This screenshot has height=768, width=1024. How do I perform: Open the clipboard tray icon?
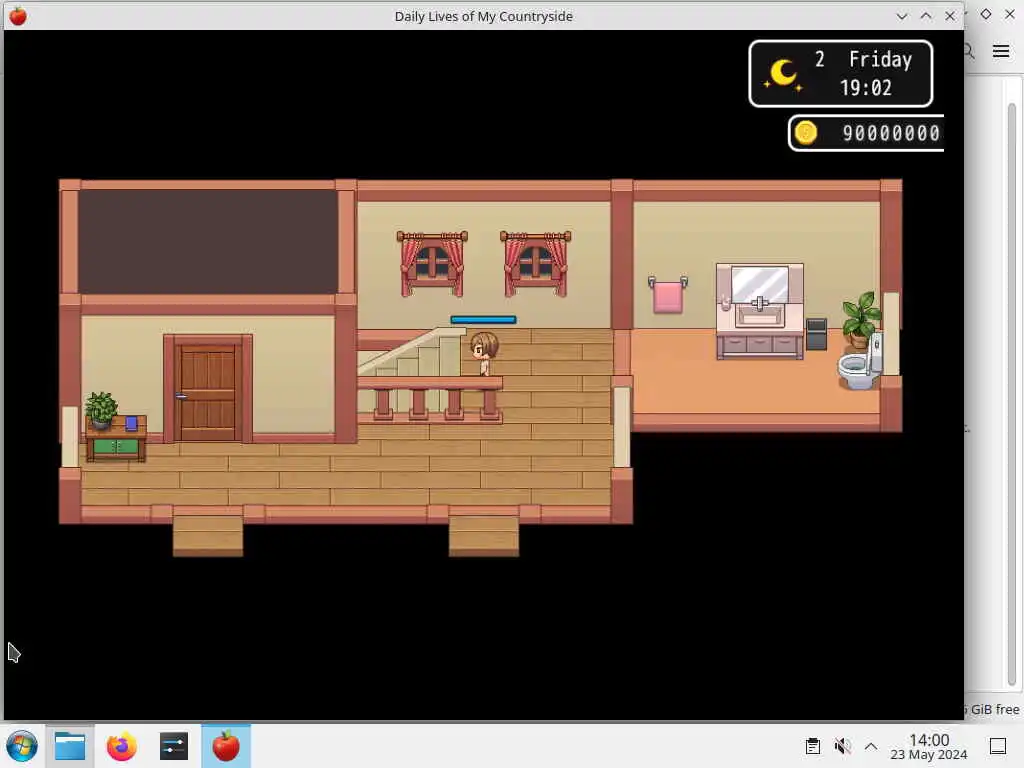[x=812, y=746]
